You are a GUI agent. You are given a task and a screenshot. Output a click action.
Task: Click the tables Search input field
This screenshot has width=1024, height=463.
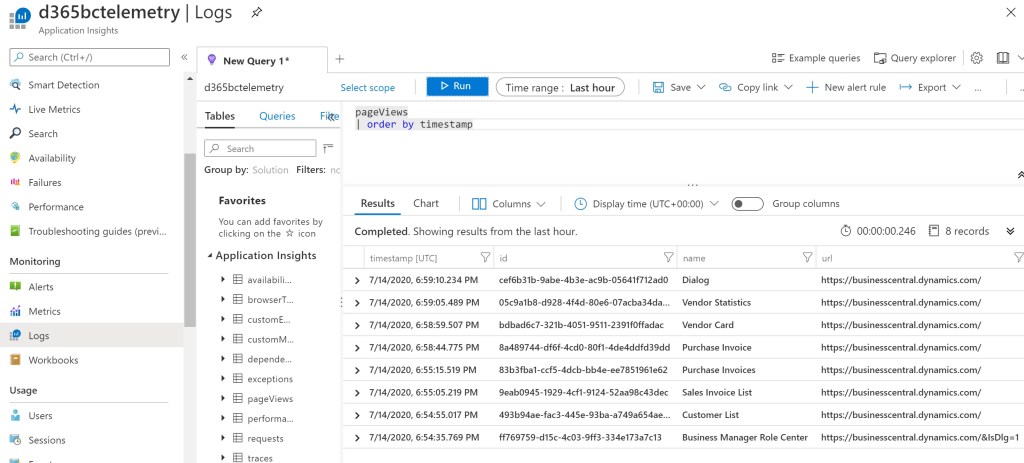260,148
